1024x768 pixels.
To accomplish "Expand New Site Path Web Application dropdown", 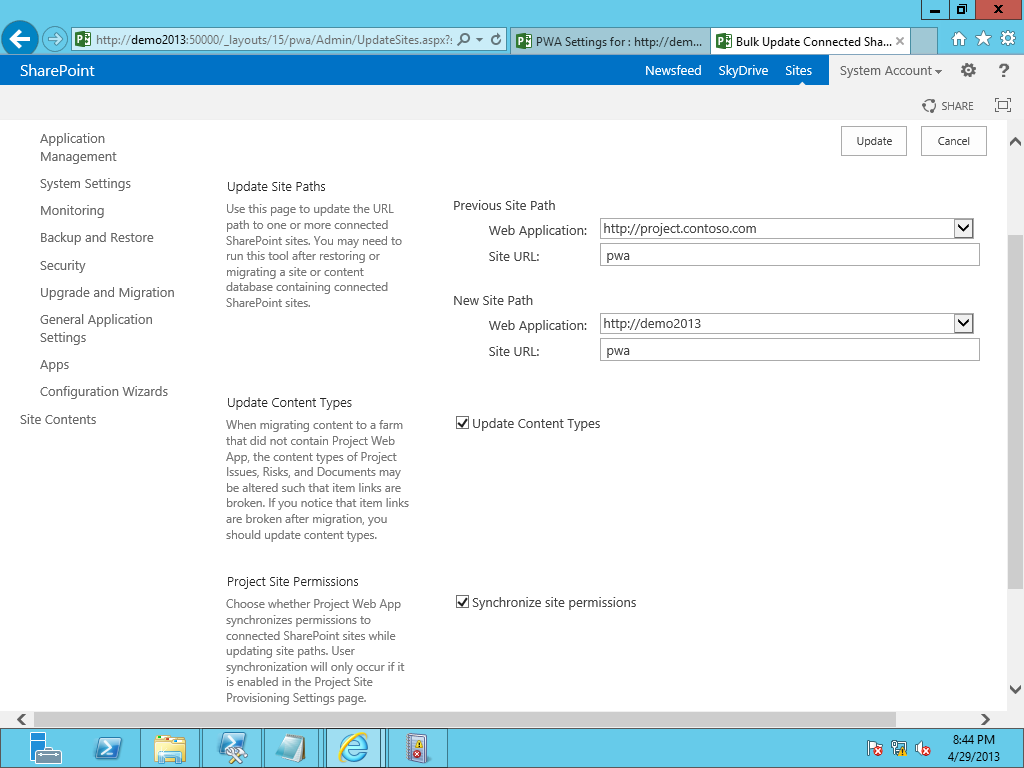I will [x=963, y=323].
